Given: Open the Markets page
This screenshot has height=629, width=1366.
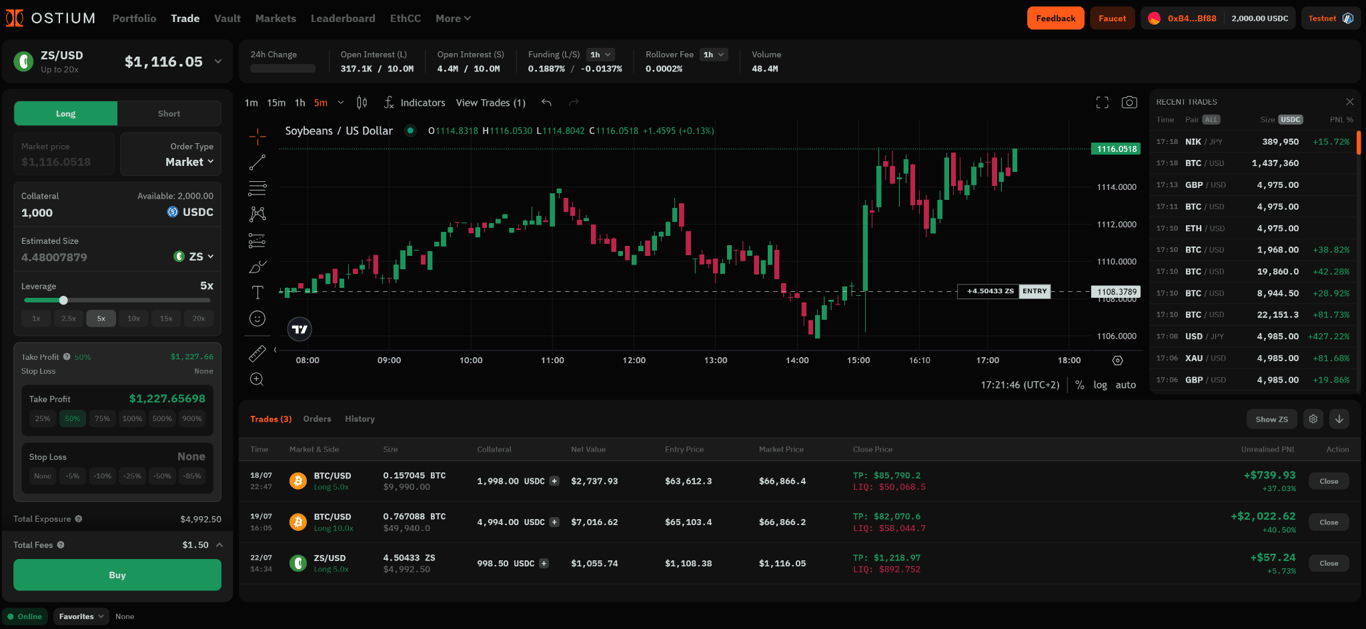Looking at the screenshot, I should pyautogui.click(x=275, y=18).
